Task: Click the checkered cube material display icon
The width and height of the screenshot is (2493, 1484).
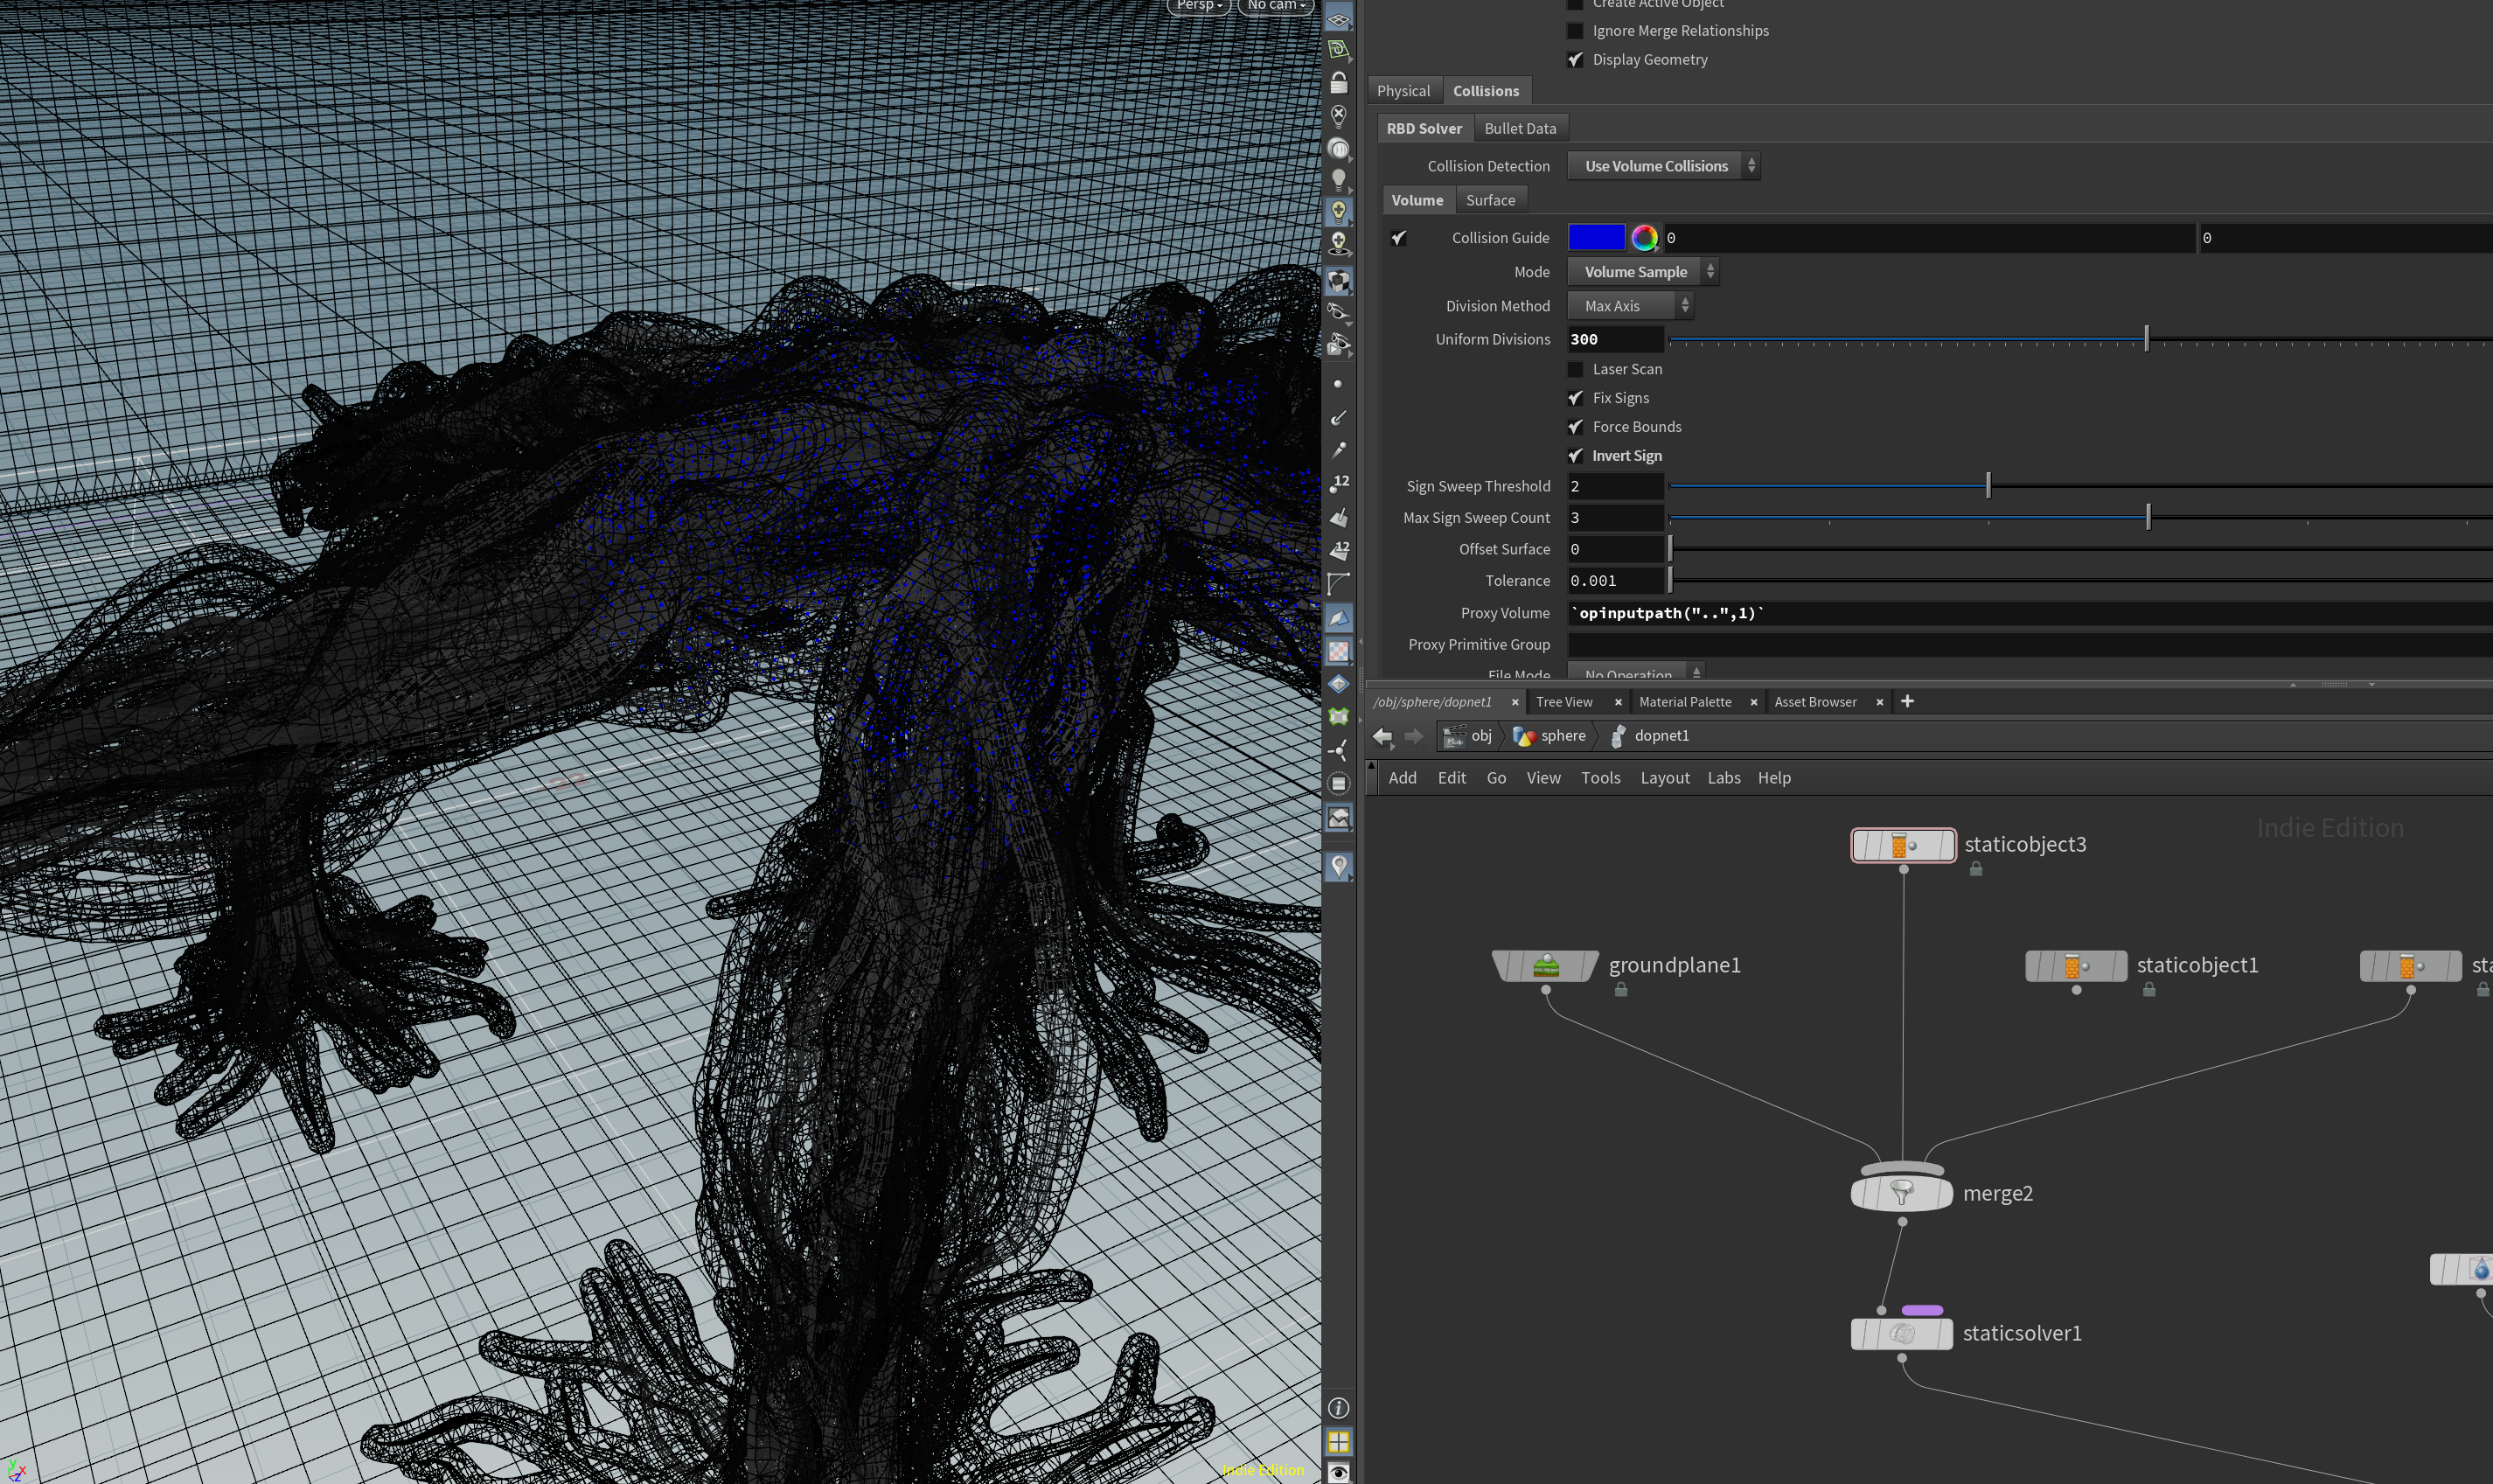Action: (1338, 281)
